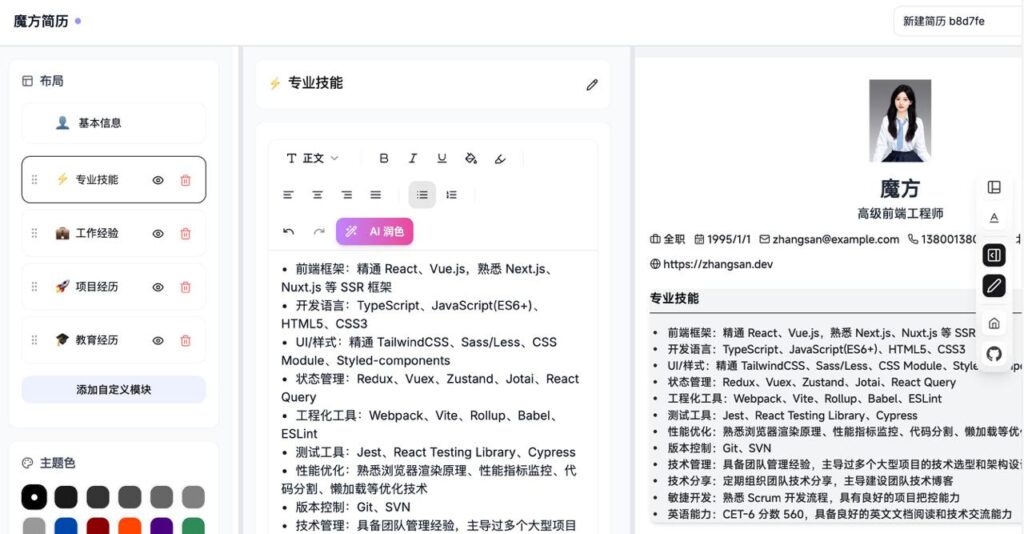Viewport: 1024px width, 534px height.
Task: Choose the blue theme color swatch
Action: click(x=65, y=526)
